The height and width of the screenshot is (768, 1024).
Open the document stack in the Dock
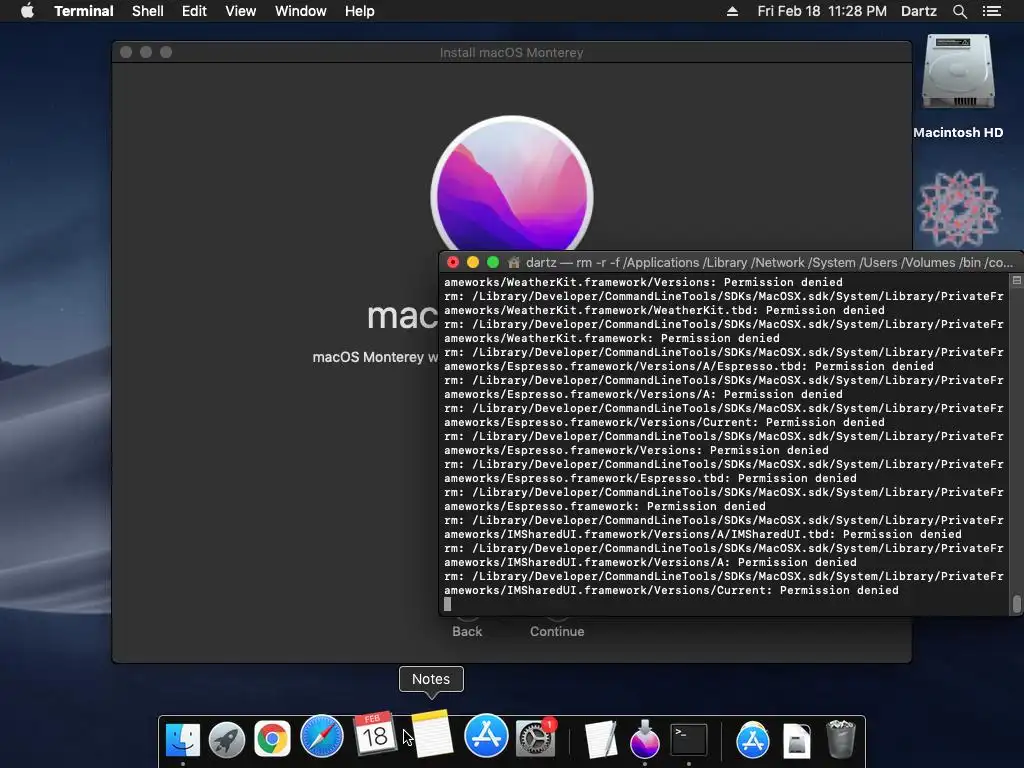pyautogui.click(x=797, y=741)
